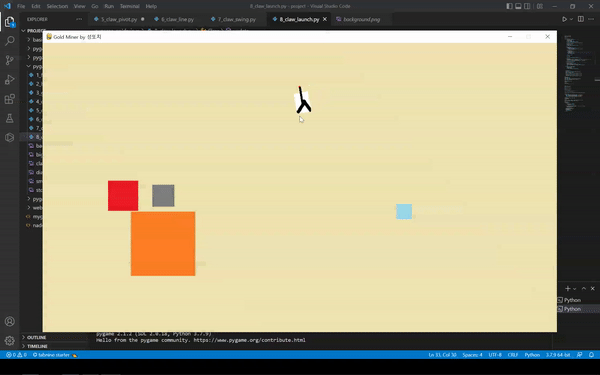The image size is (600, 375).
Task: Open the Selection menu
Action: [x=57, y=6]
